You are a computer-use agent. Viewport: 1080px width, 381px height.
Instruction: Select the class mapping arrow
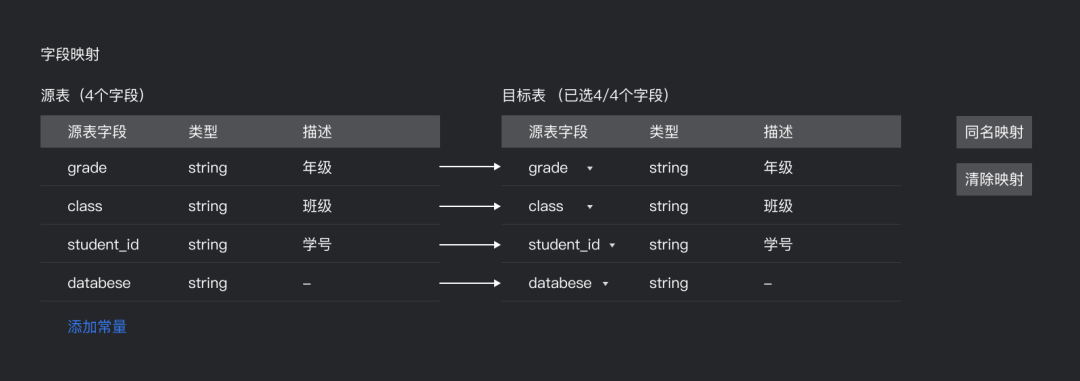pyautogui.click(x=470, y=206)
